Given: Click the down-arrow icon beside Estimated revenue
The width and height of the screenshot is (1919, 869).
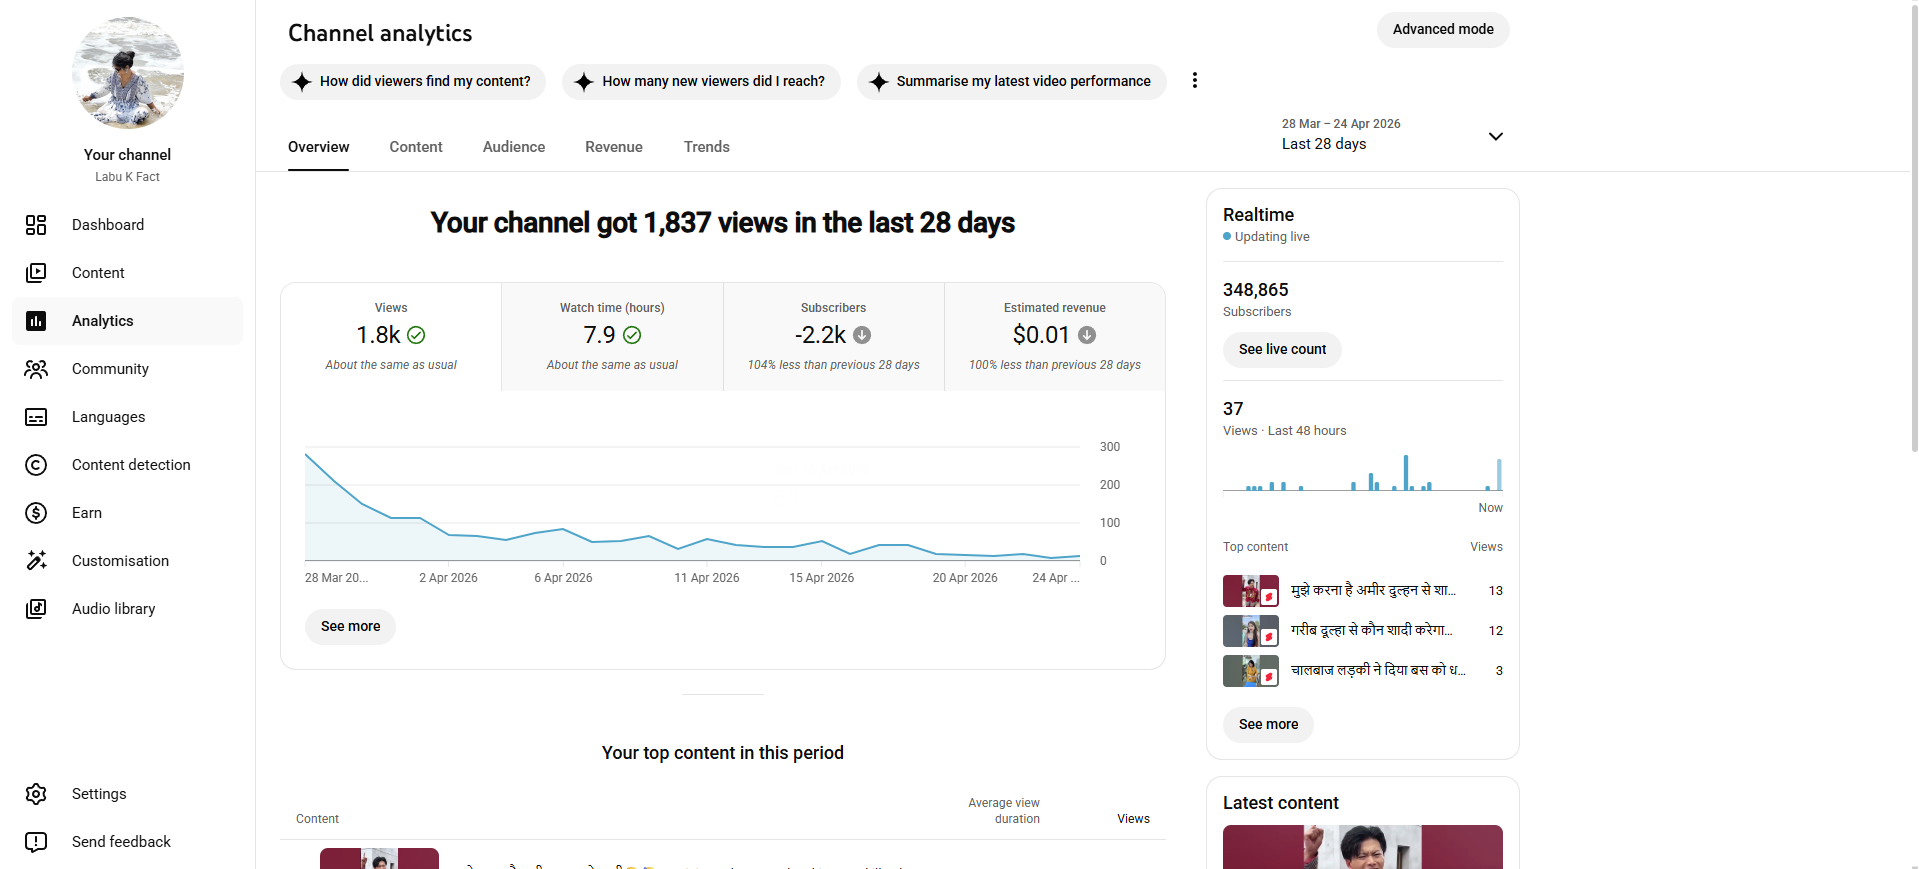Looking at the screenshot, I should click(1087, 335).
